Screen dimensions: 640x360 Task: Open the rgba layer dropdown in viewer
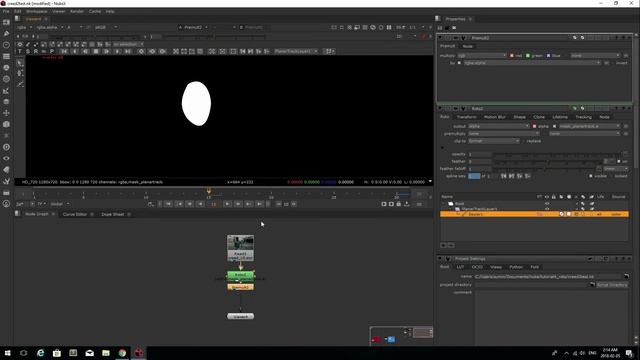click(24, 27)
